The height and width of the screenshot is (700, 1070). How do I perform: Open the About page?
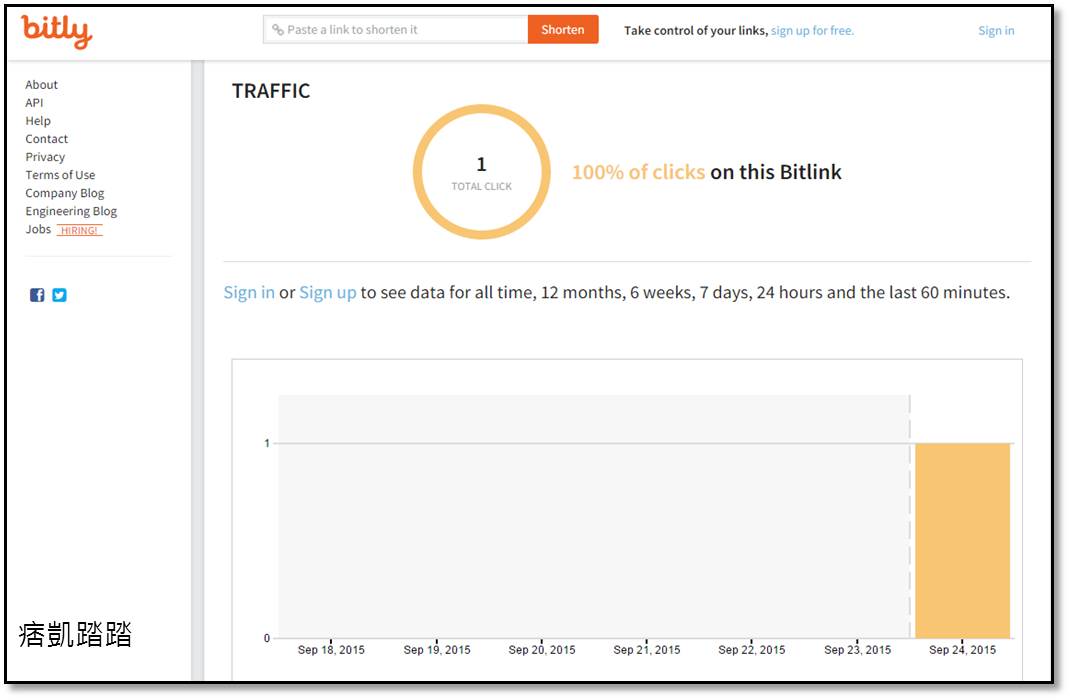tap(42, 85)
